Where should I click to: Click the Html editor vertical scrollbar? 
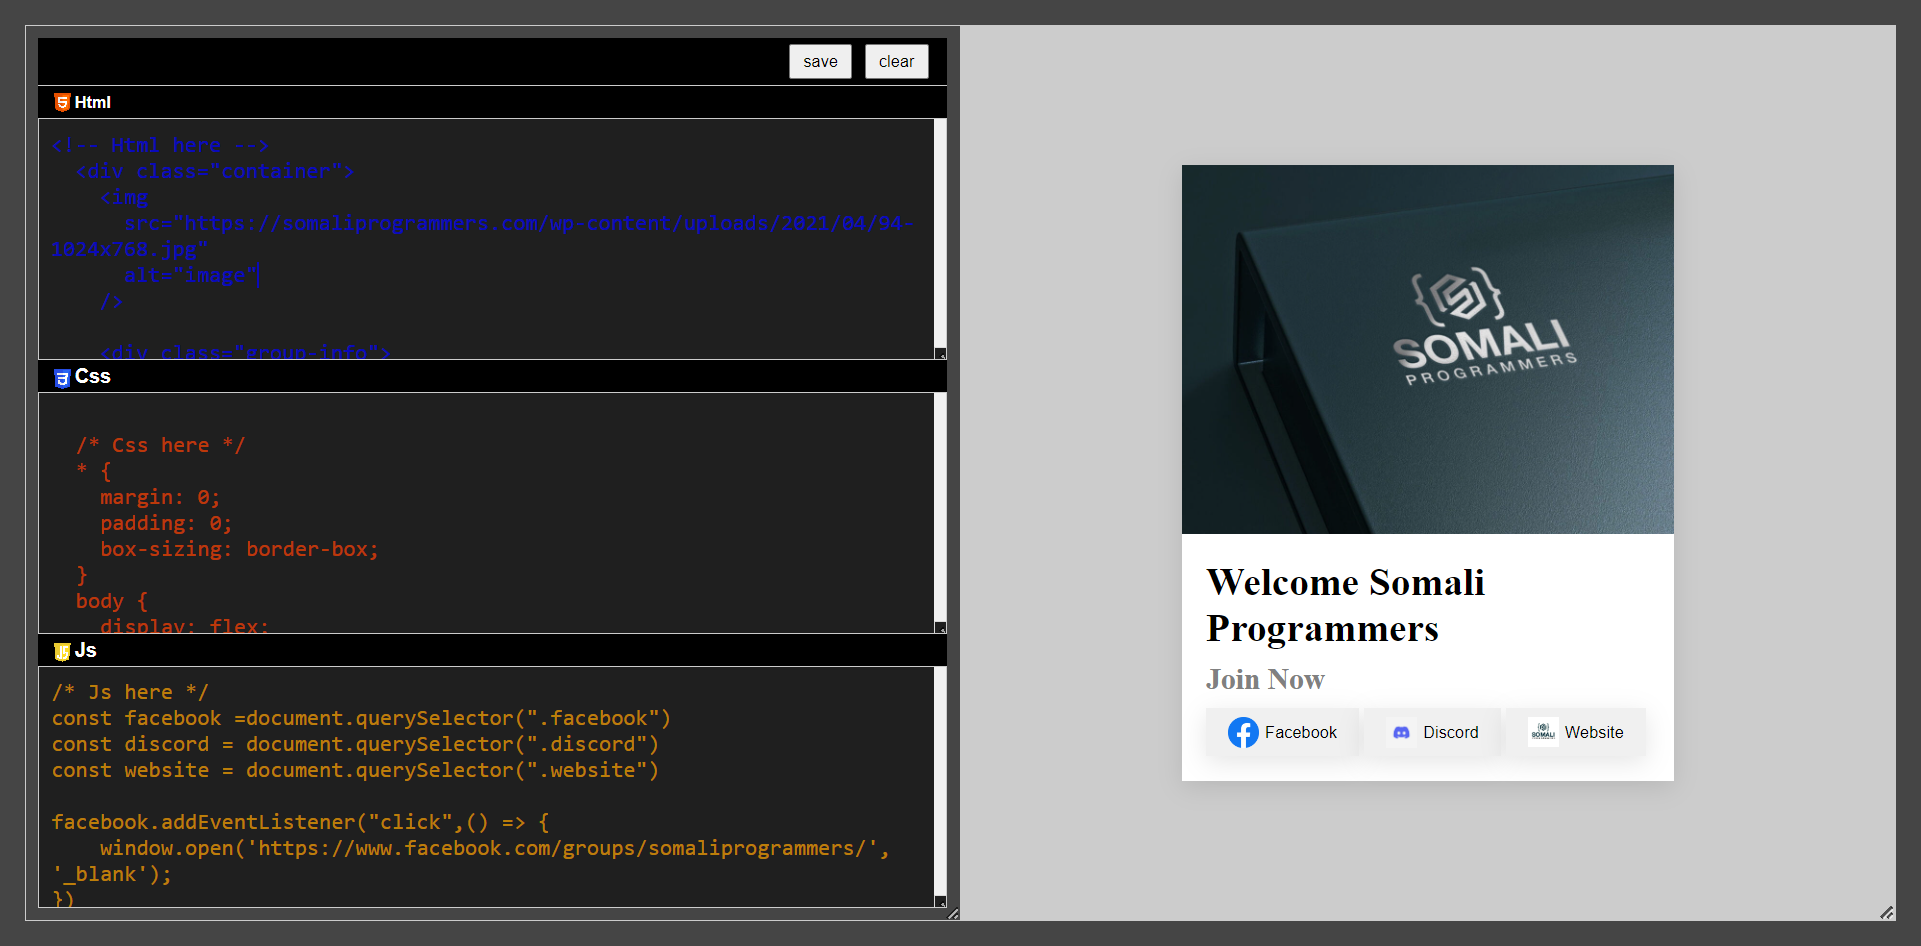click(940, 233)
